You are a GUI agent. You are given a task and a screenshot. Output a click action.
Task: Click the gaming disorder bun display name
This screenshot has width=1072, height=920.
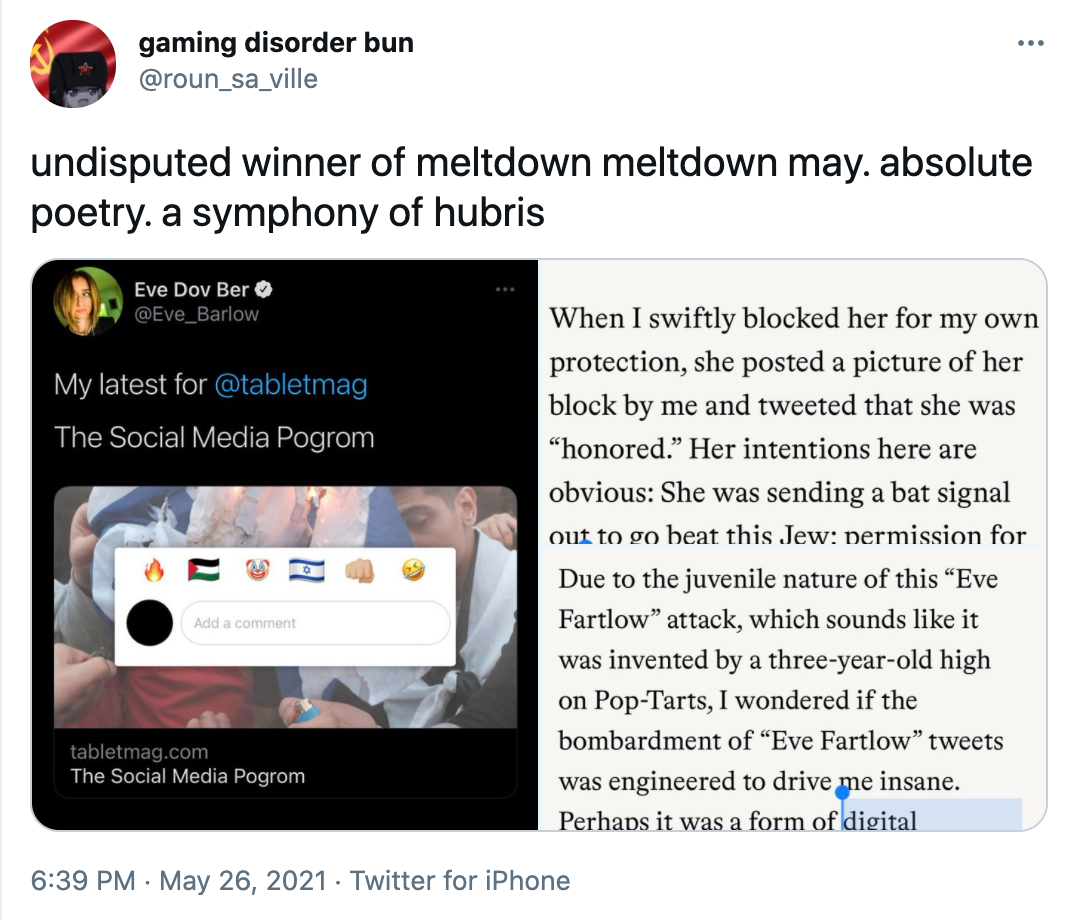click(275, 43)
